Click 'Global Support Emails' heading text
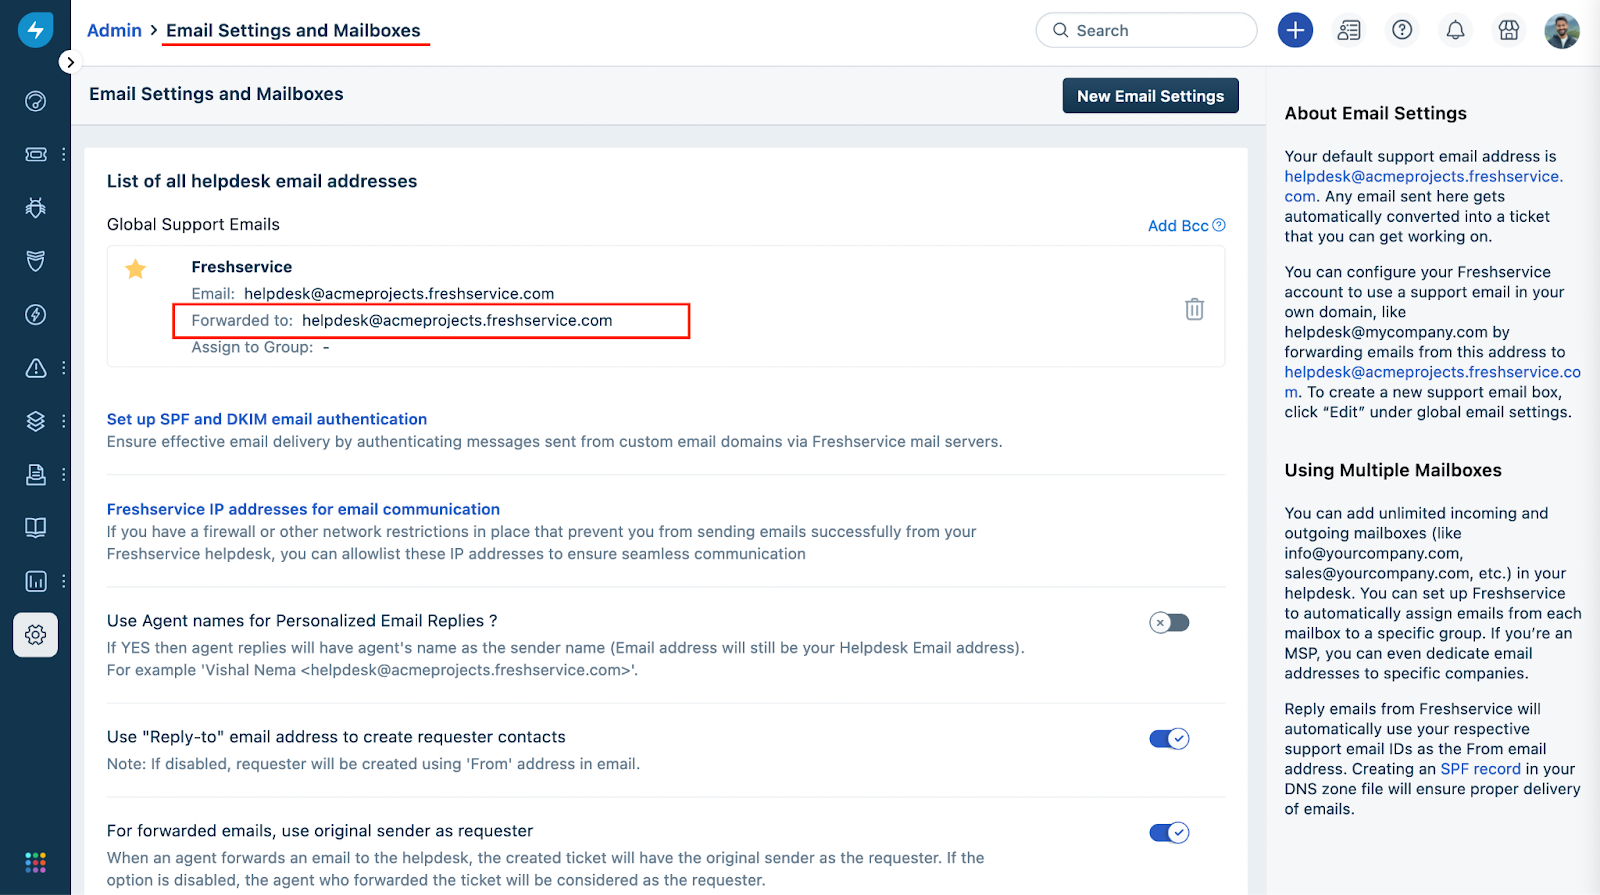The height and width of the screenshot is (895, 1600). pyautogui.click(x=193, y=224)
